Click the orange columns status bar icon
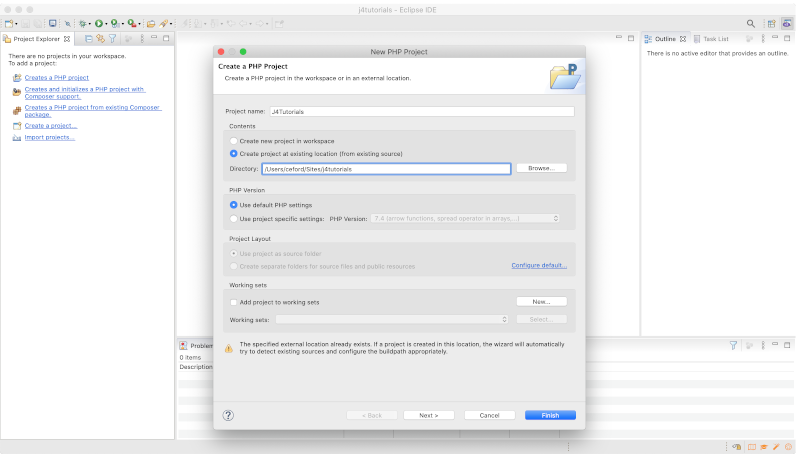The image size is (800, 454). pyautogui.click(x=752, y=447)
